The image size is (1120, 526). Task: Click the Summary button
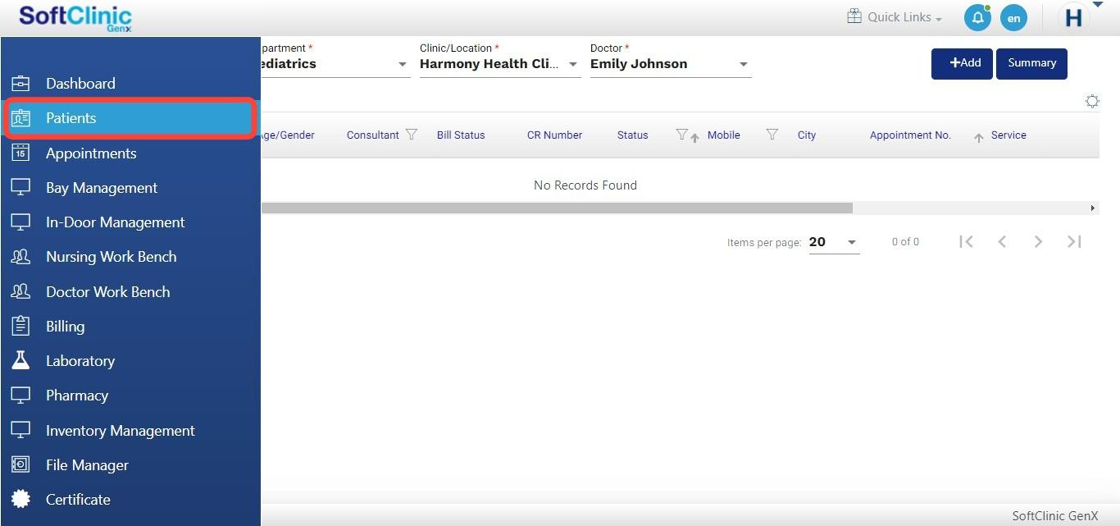1031,63
